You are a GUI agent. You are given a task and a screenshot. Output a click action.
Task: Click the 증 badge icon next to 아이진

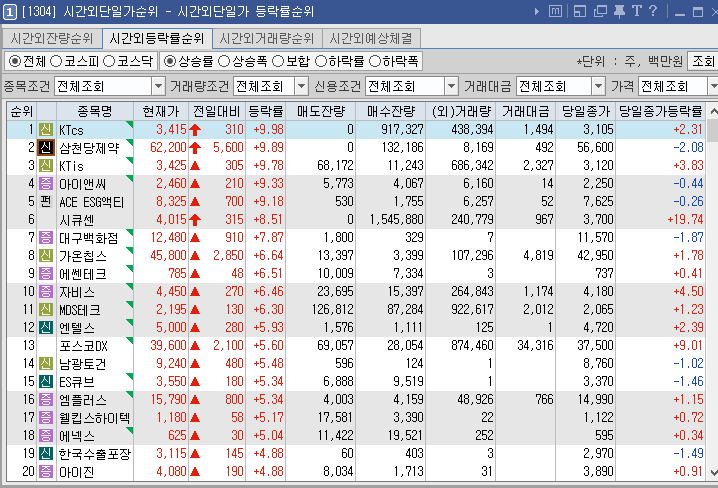[45, 472]
